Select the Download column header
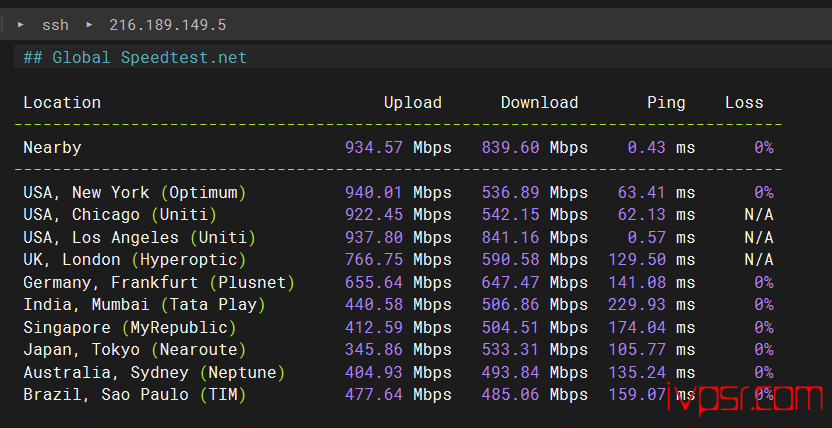This screenshot has width=832, height=428. coord(539,102)
